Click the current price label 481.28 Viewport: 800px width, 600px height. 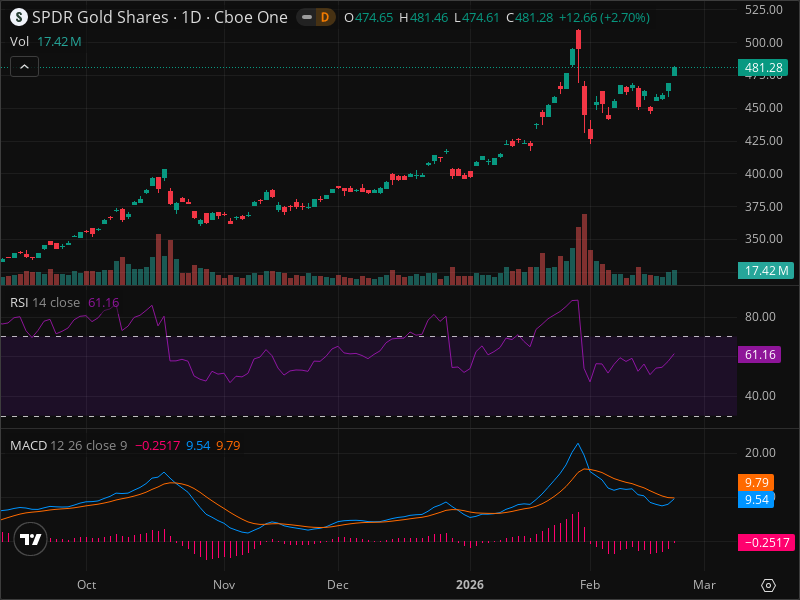tap(763, 67)
